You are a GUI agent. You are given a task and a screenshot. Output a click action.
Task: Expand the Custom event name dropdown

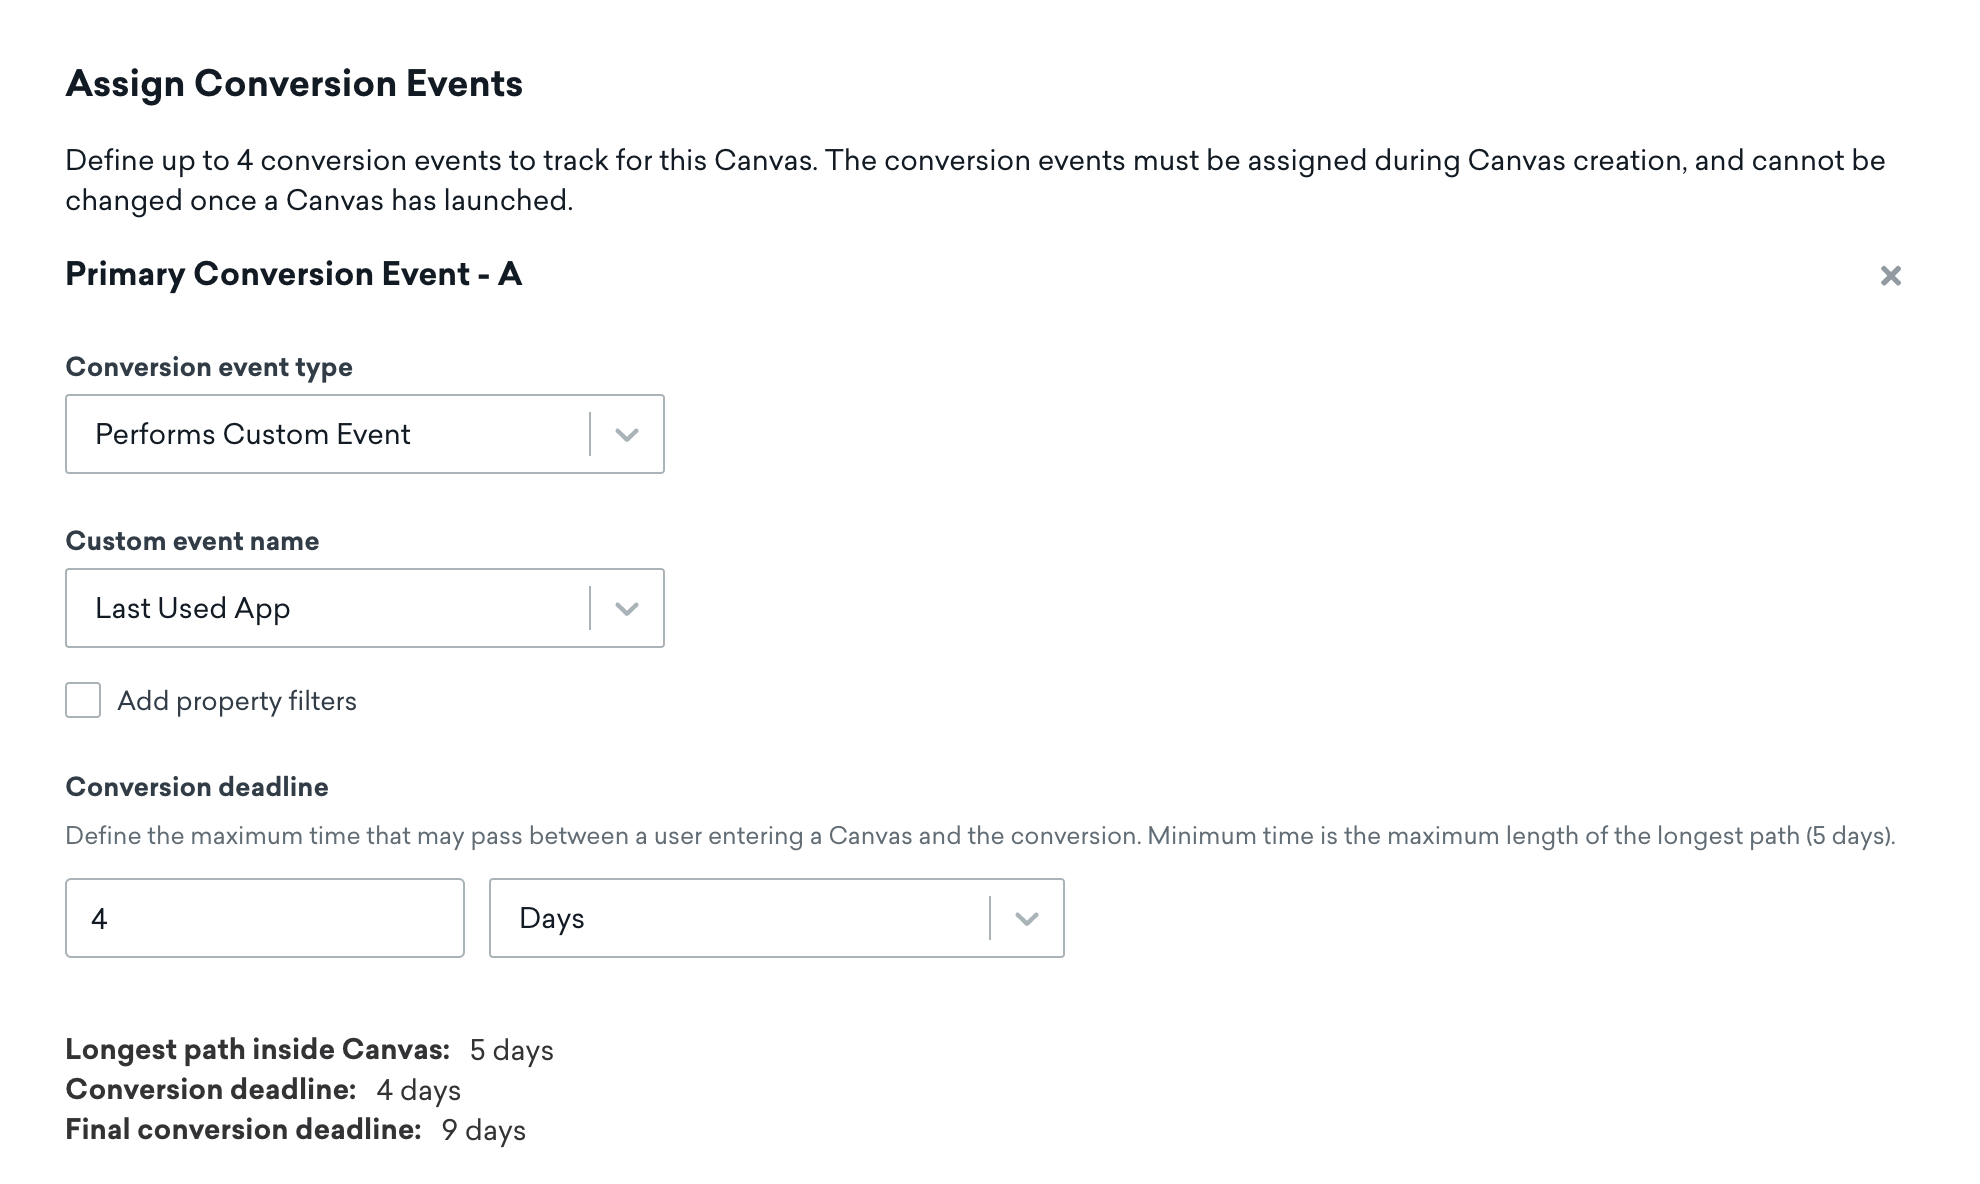tap(626, 608)
